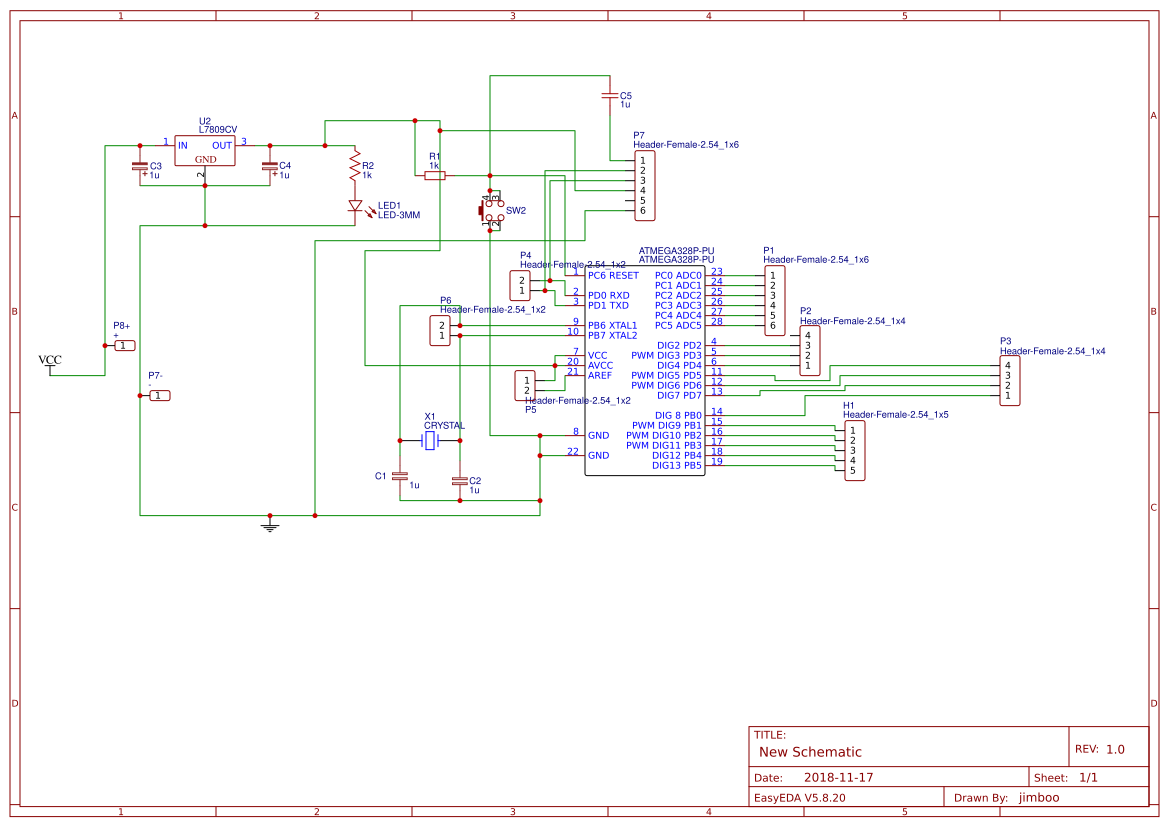Click the "jimboo" drawn-by name

tap(1039, 797)
